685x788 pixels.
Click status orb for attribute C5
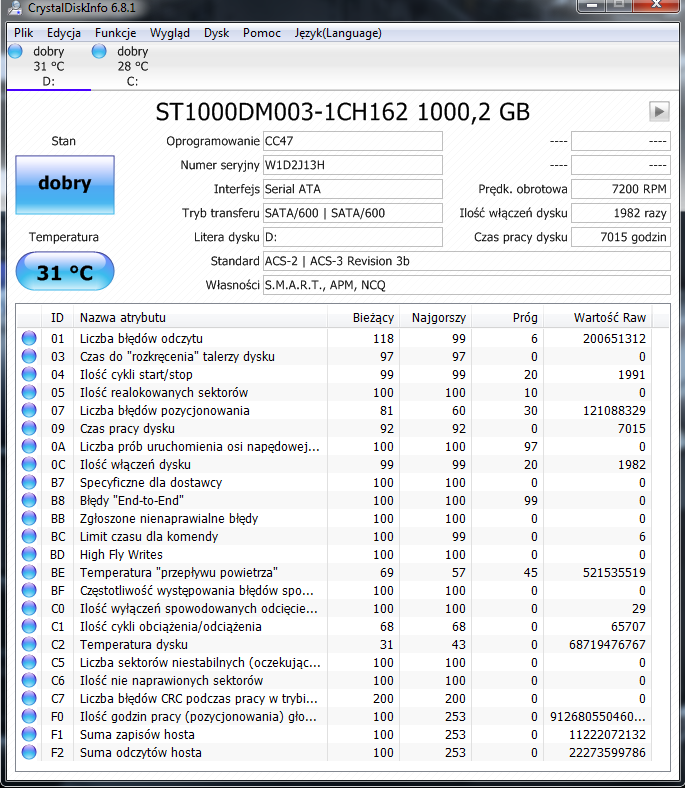click(29, 662)
